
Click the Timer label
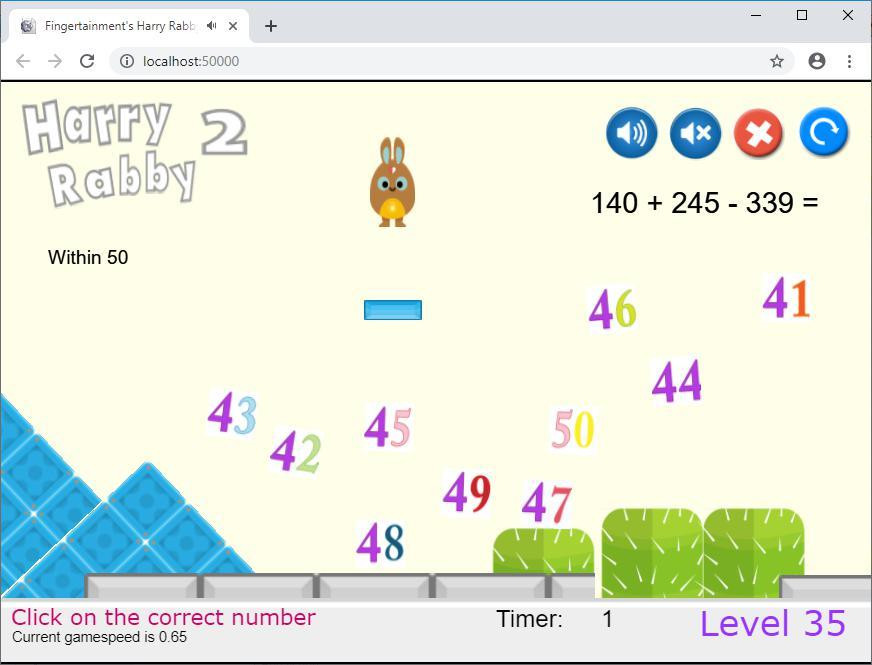(529, 619)
